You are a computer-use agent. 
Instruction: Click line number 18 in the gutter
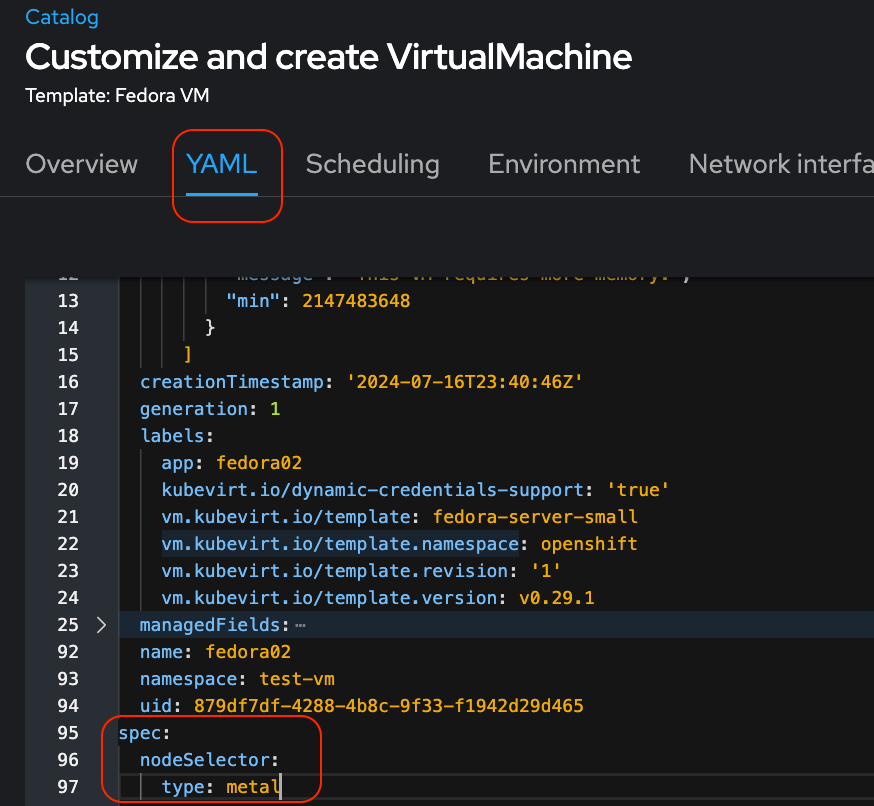pyautogui.click(x=68, y=436)
